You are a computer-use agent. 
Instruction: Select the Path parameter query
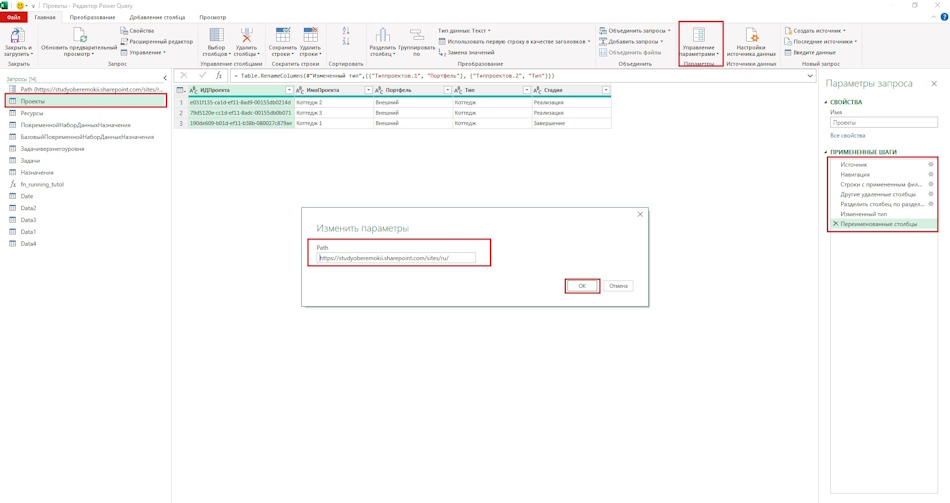(x=86, y=89)
